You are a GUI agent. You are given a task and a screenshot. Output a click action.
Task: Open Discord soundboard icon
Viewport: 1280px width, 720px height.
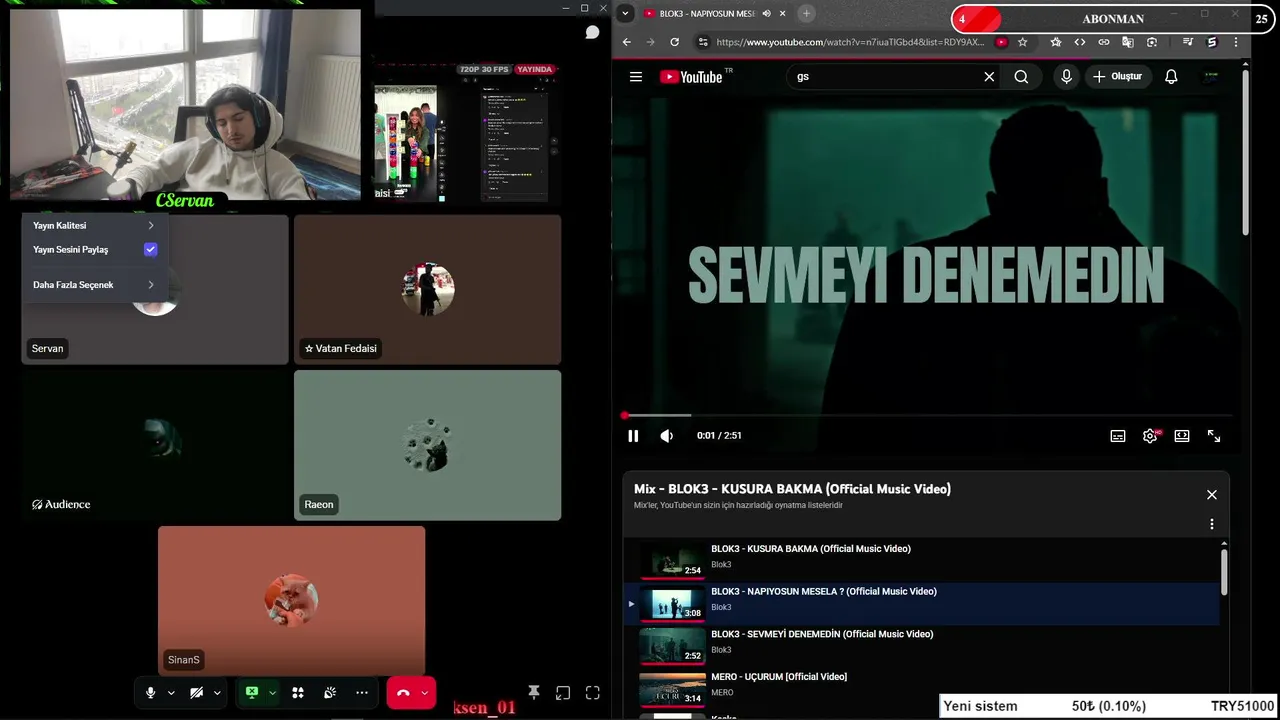click(330, 692)
